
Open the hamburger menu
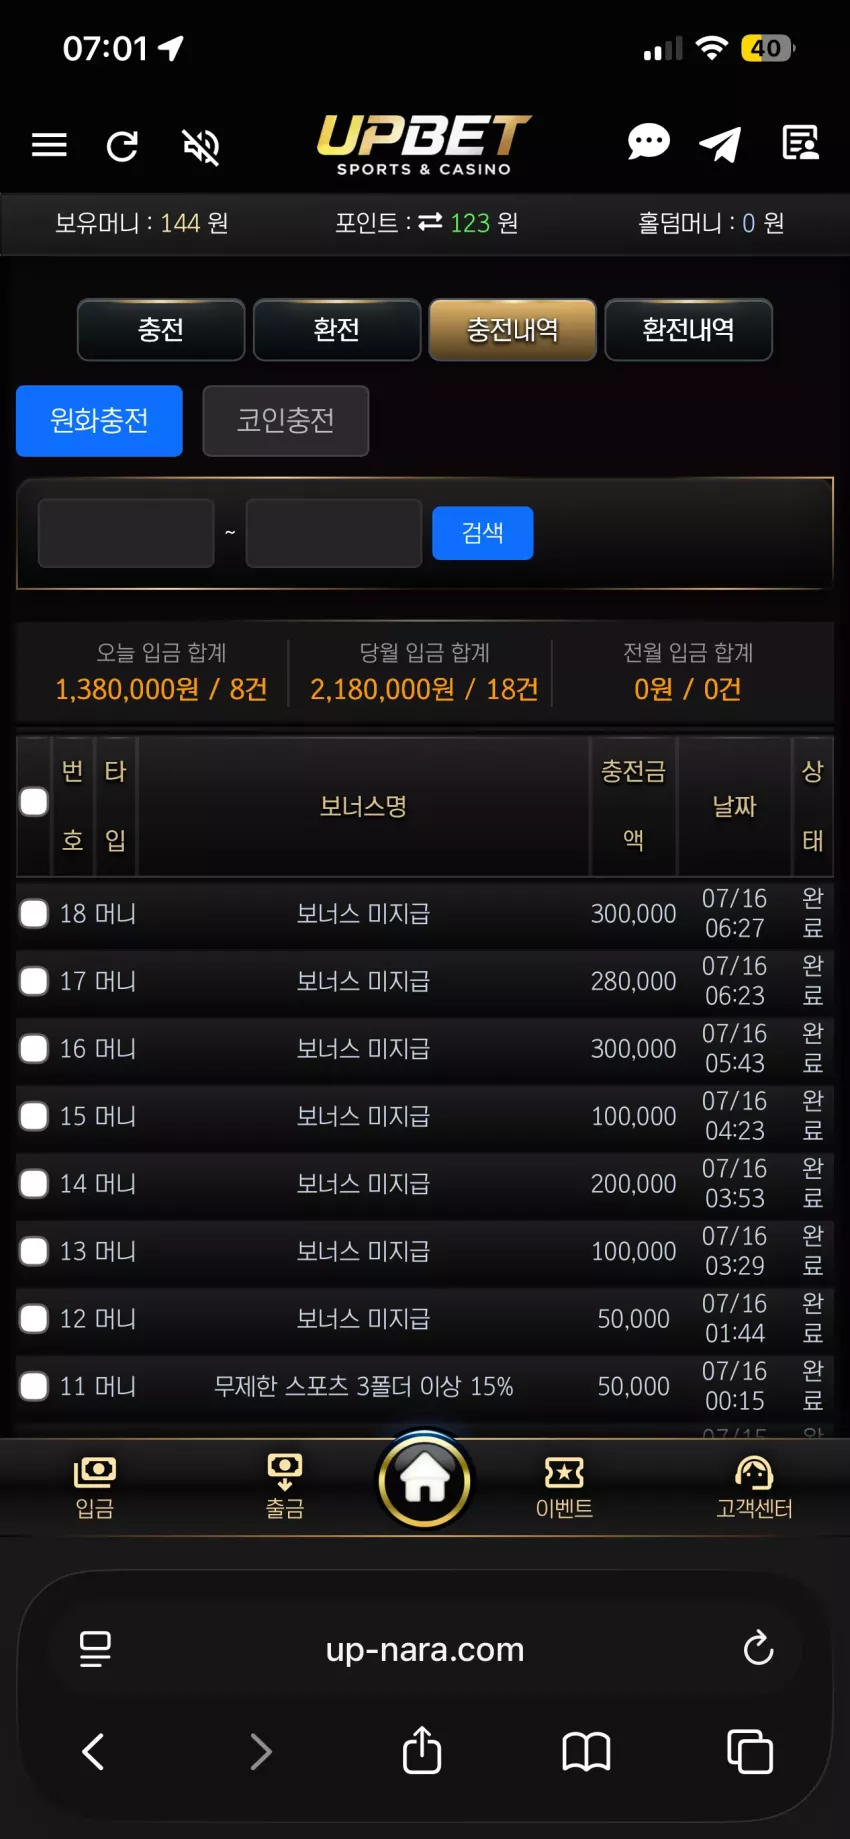pyautogui.click(x=49, y=146)
